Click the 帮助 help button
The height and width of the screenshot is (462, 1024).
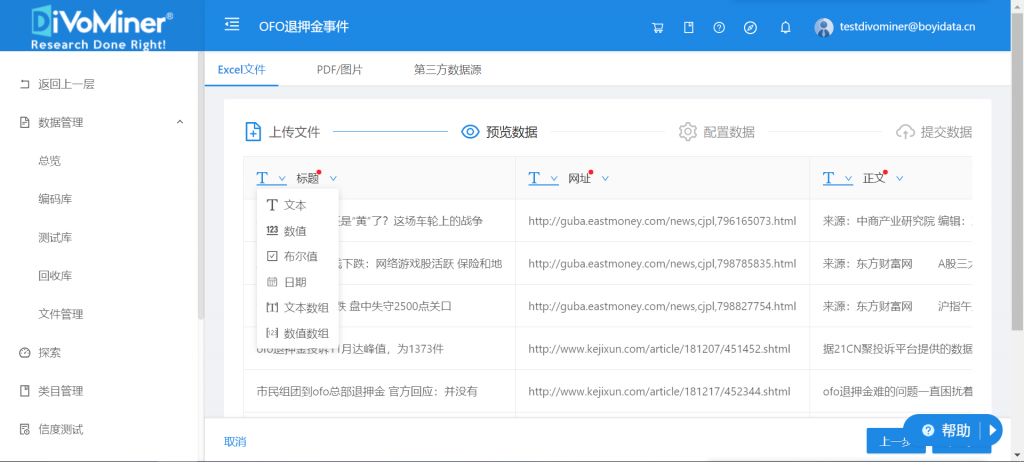click(953, 431)
